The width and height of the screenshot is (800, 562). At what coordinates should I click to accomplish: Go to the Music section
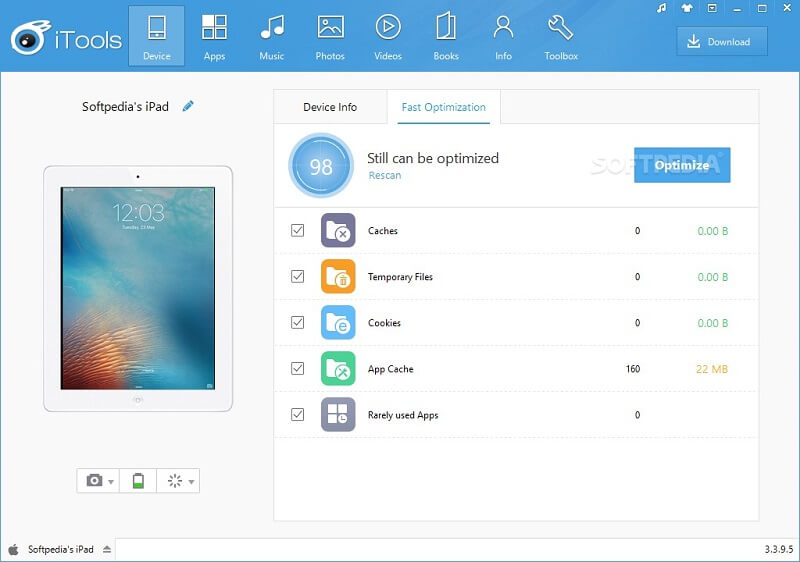(271, 37)
